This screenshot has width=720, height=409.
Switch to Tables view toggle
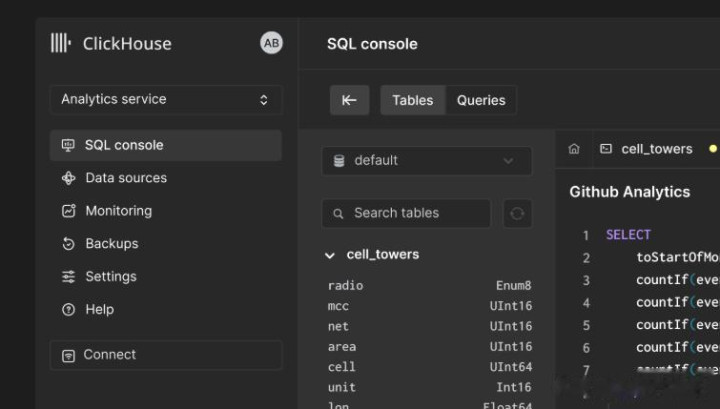click(x=412, y=100)
